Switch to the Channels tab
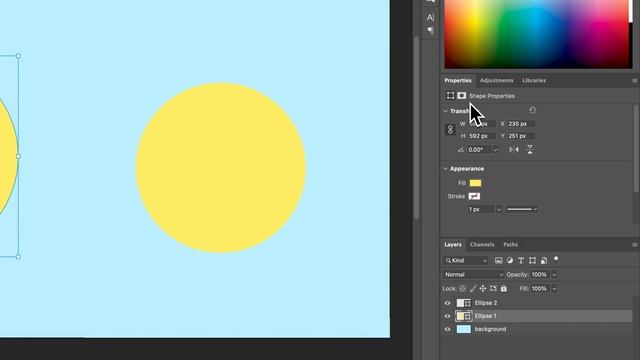Screen dimensions: 640x360 (x=482, y=244)
